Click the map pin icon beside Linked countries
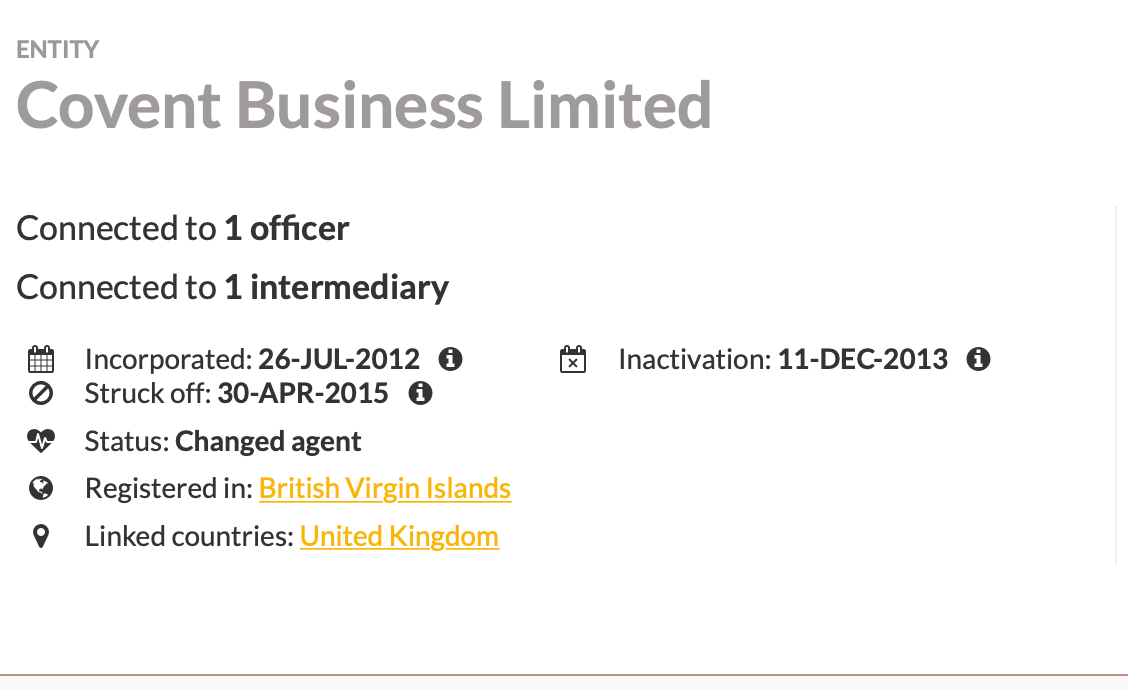The width and height of the screenshot is (1128, 690). coord(41,537)
